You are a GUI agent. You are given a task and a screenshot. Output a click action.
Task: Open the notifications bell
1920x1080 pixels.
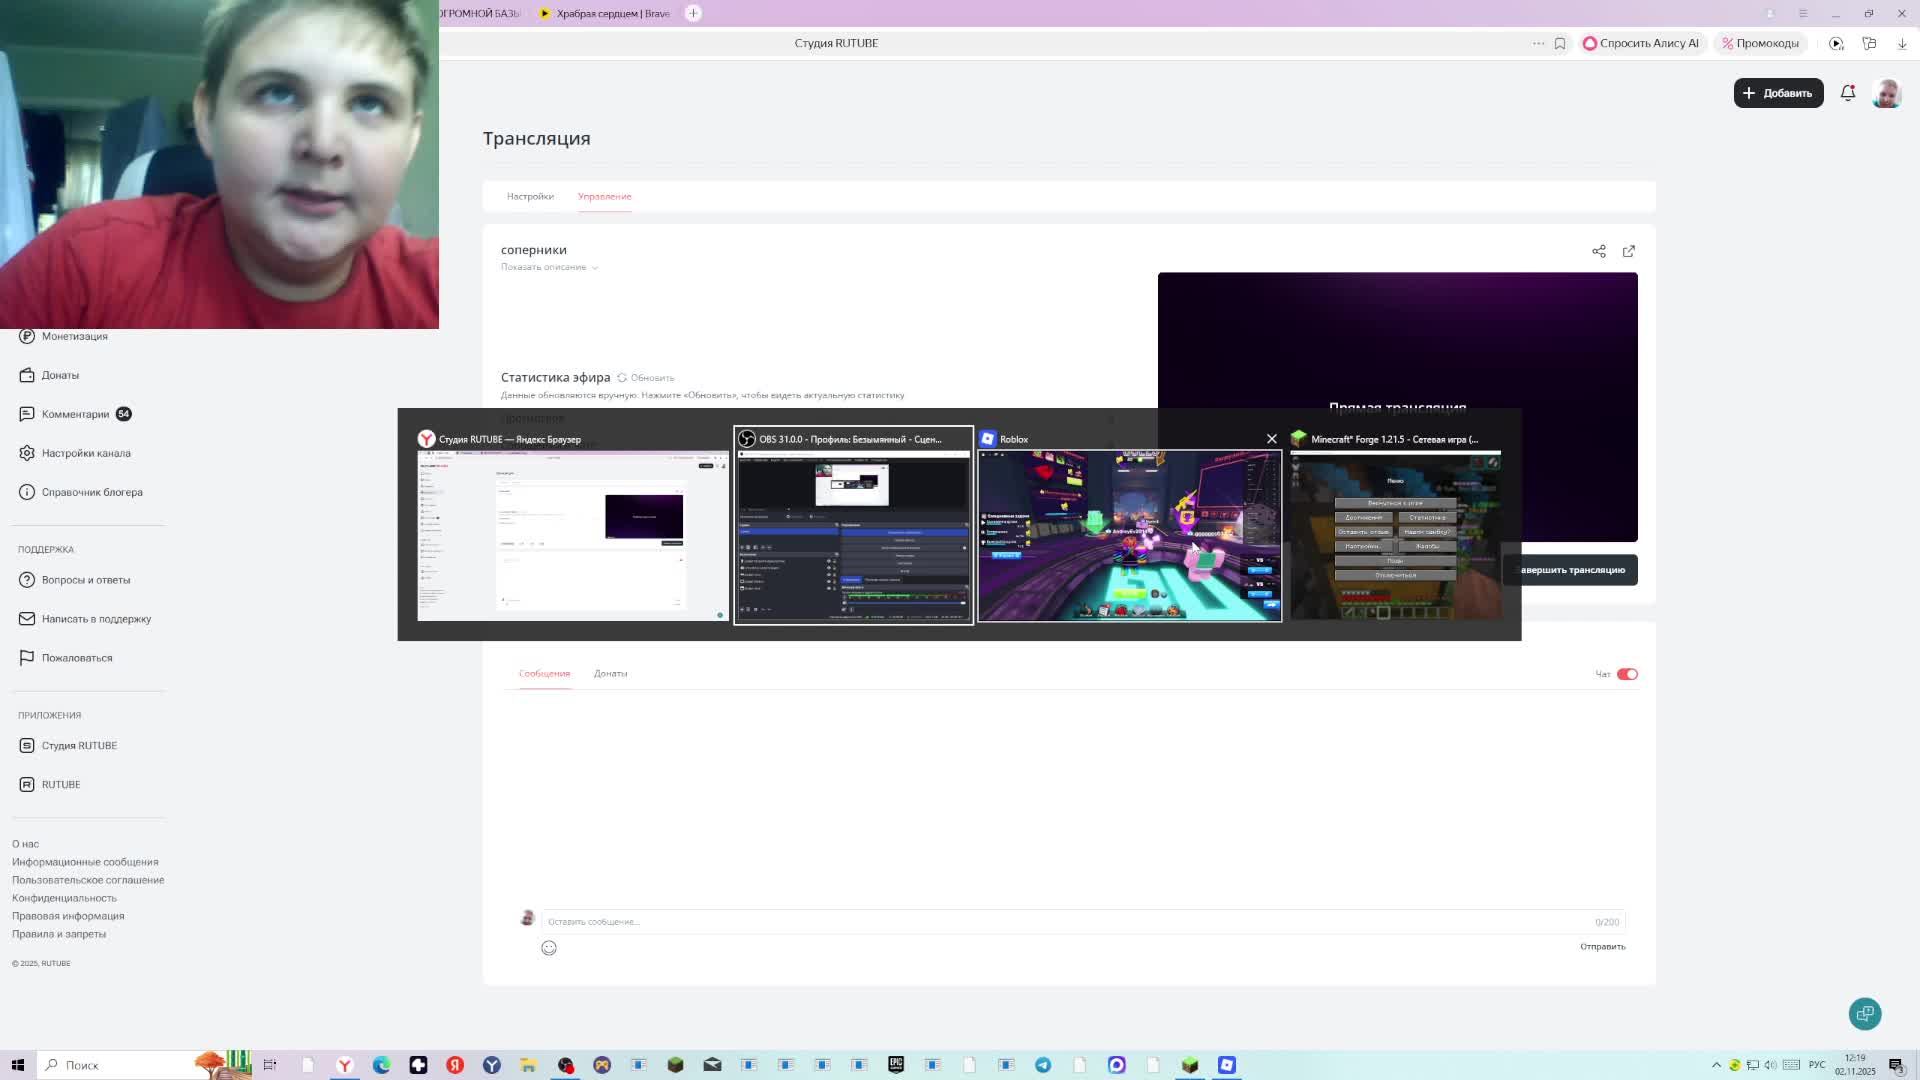coord(1847,93)
